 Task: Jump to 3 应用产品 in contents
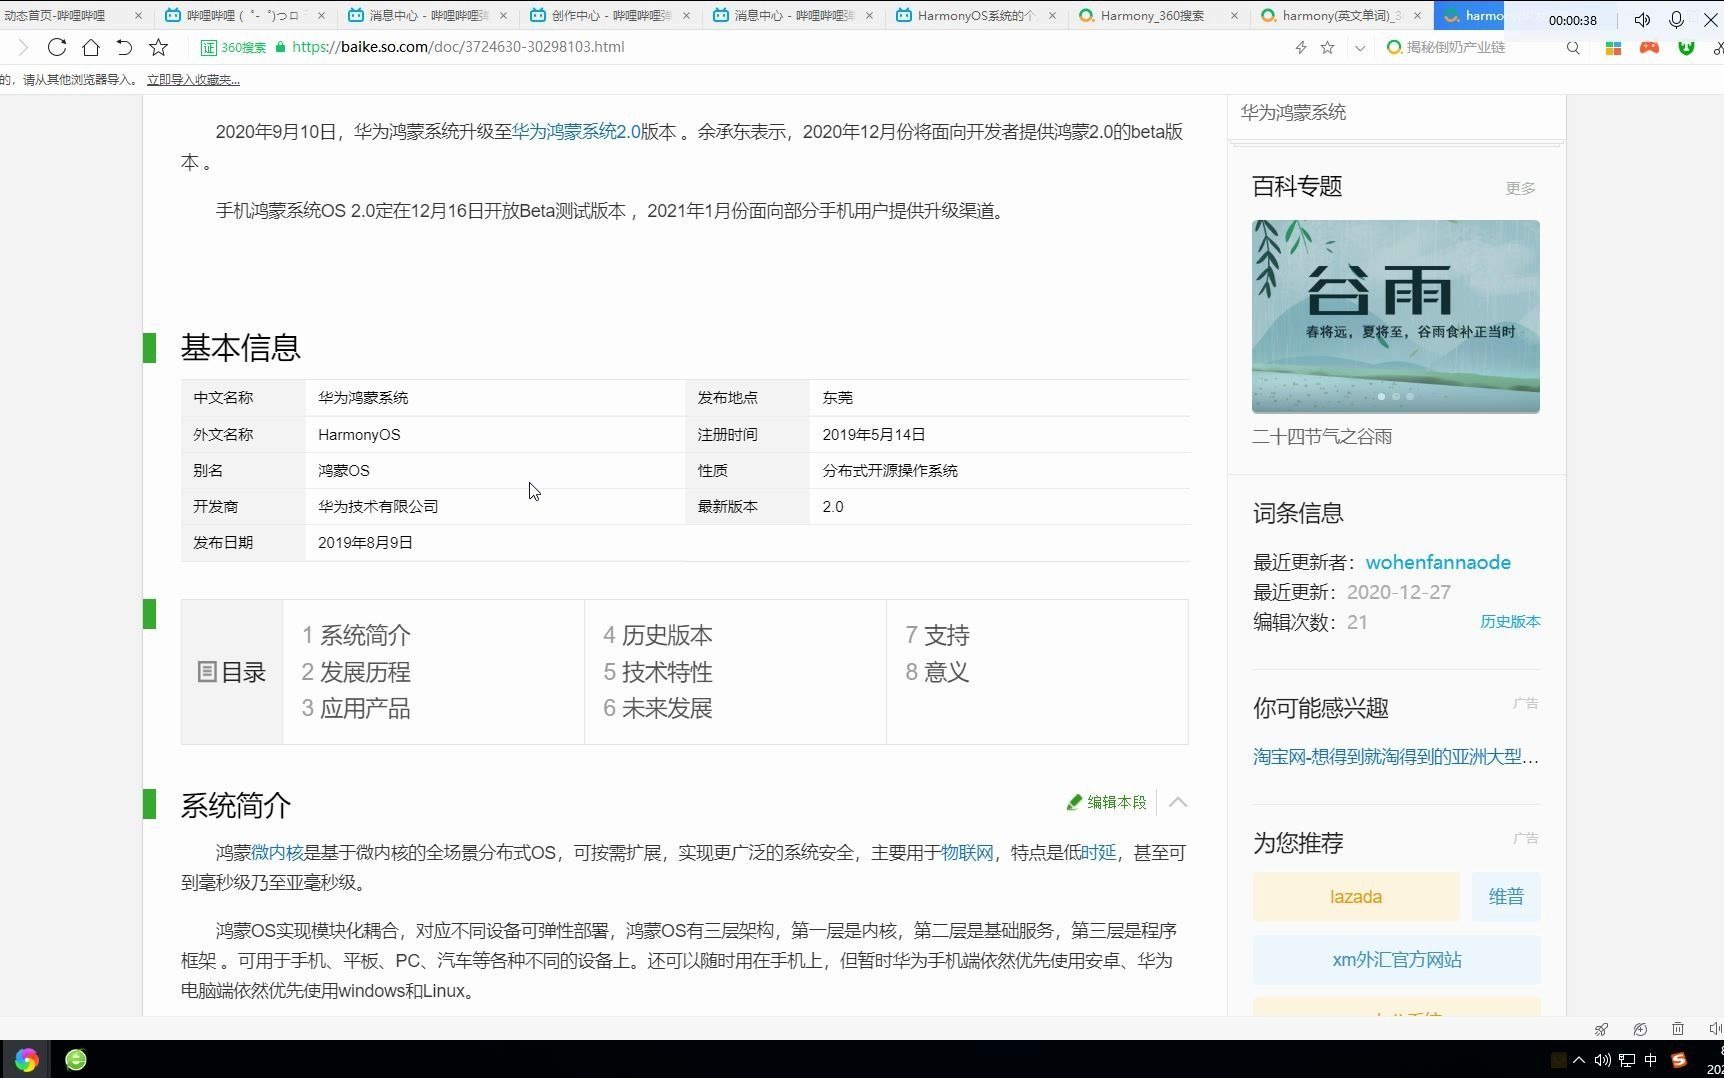pyautogui.click(x=356, y=708)
